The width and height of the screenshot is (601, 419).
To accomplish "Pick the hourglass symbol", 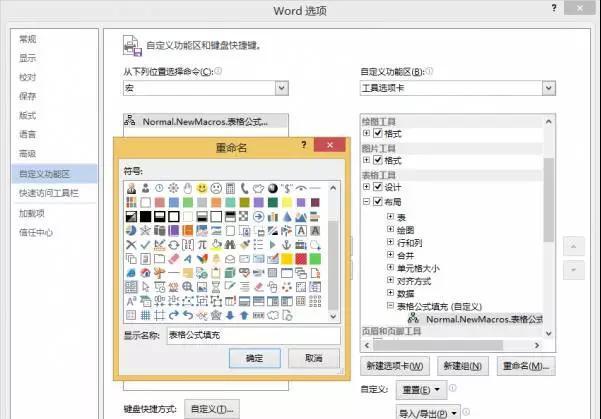I will click(216, 287).
